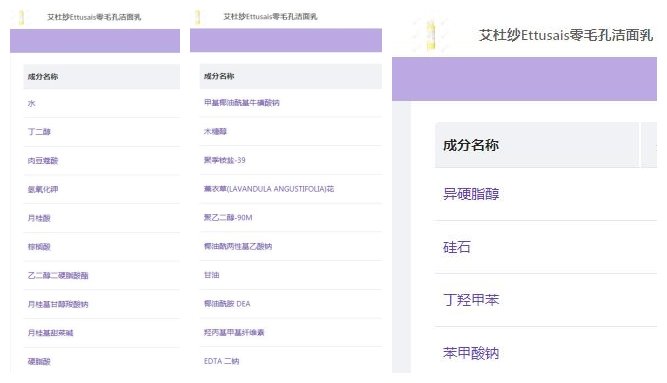Select the 月桂酸 ingredient row
667x383 pixels.
pos(102,218)
